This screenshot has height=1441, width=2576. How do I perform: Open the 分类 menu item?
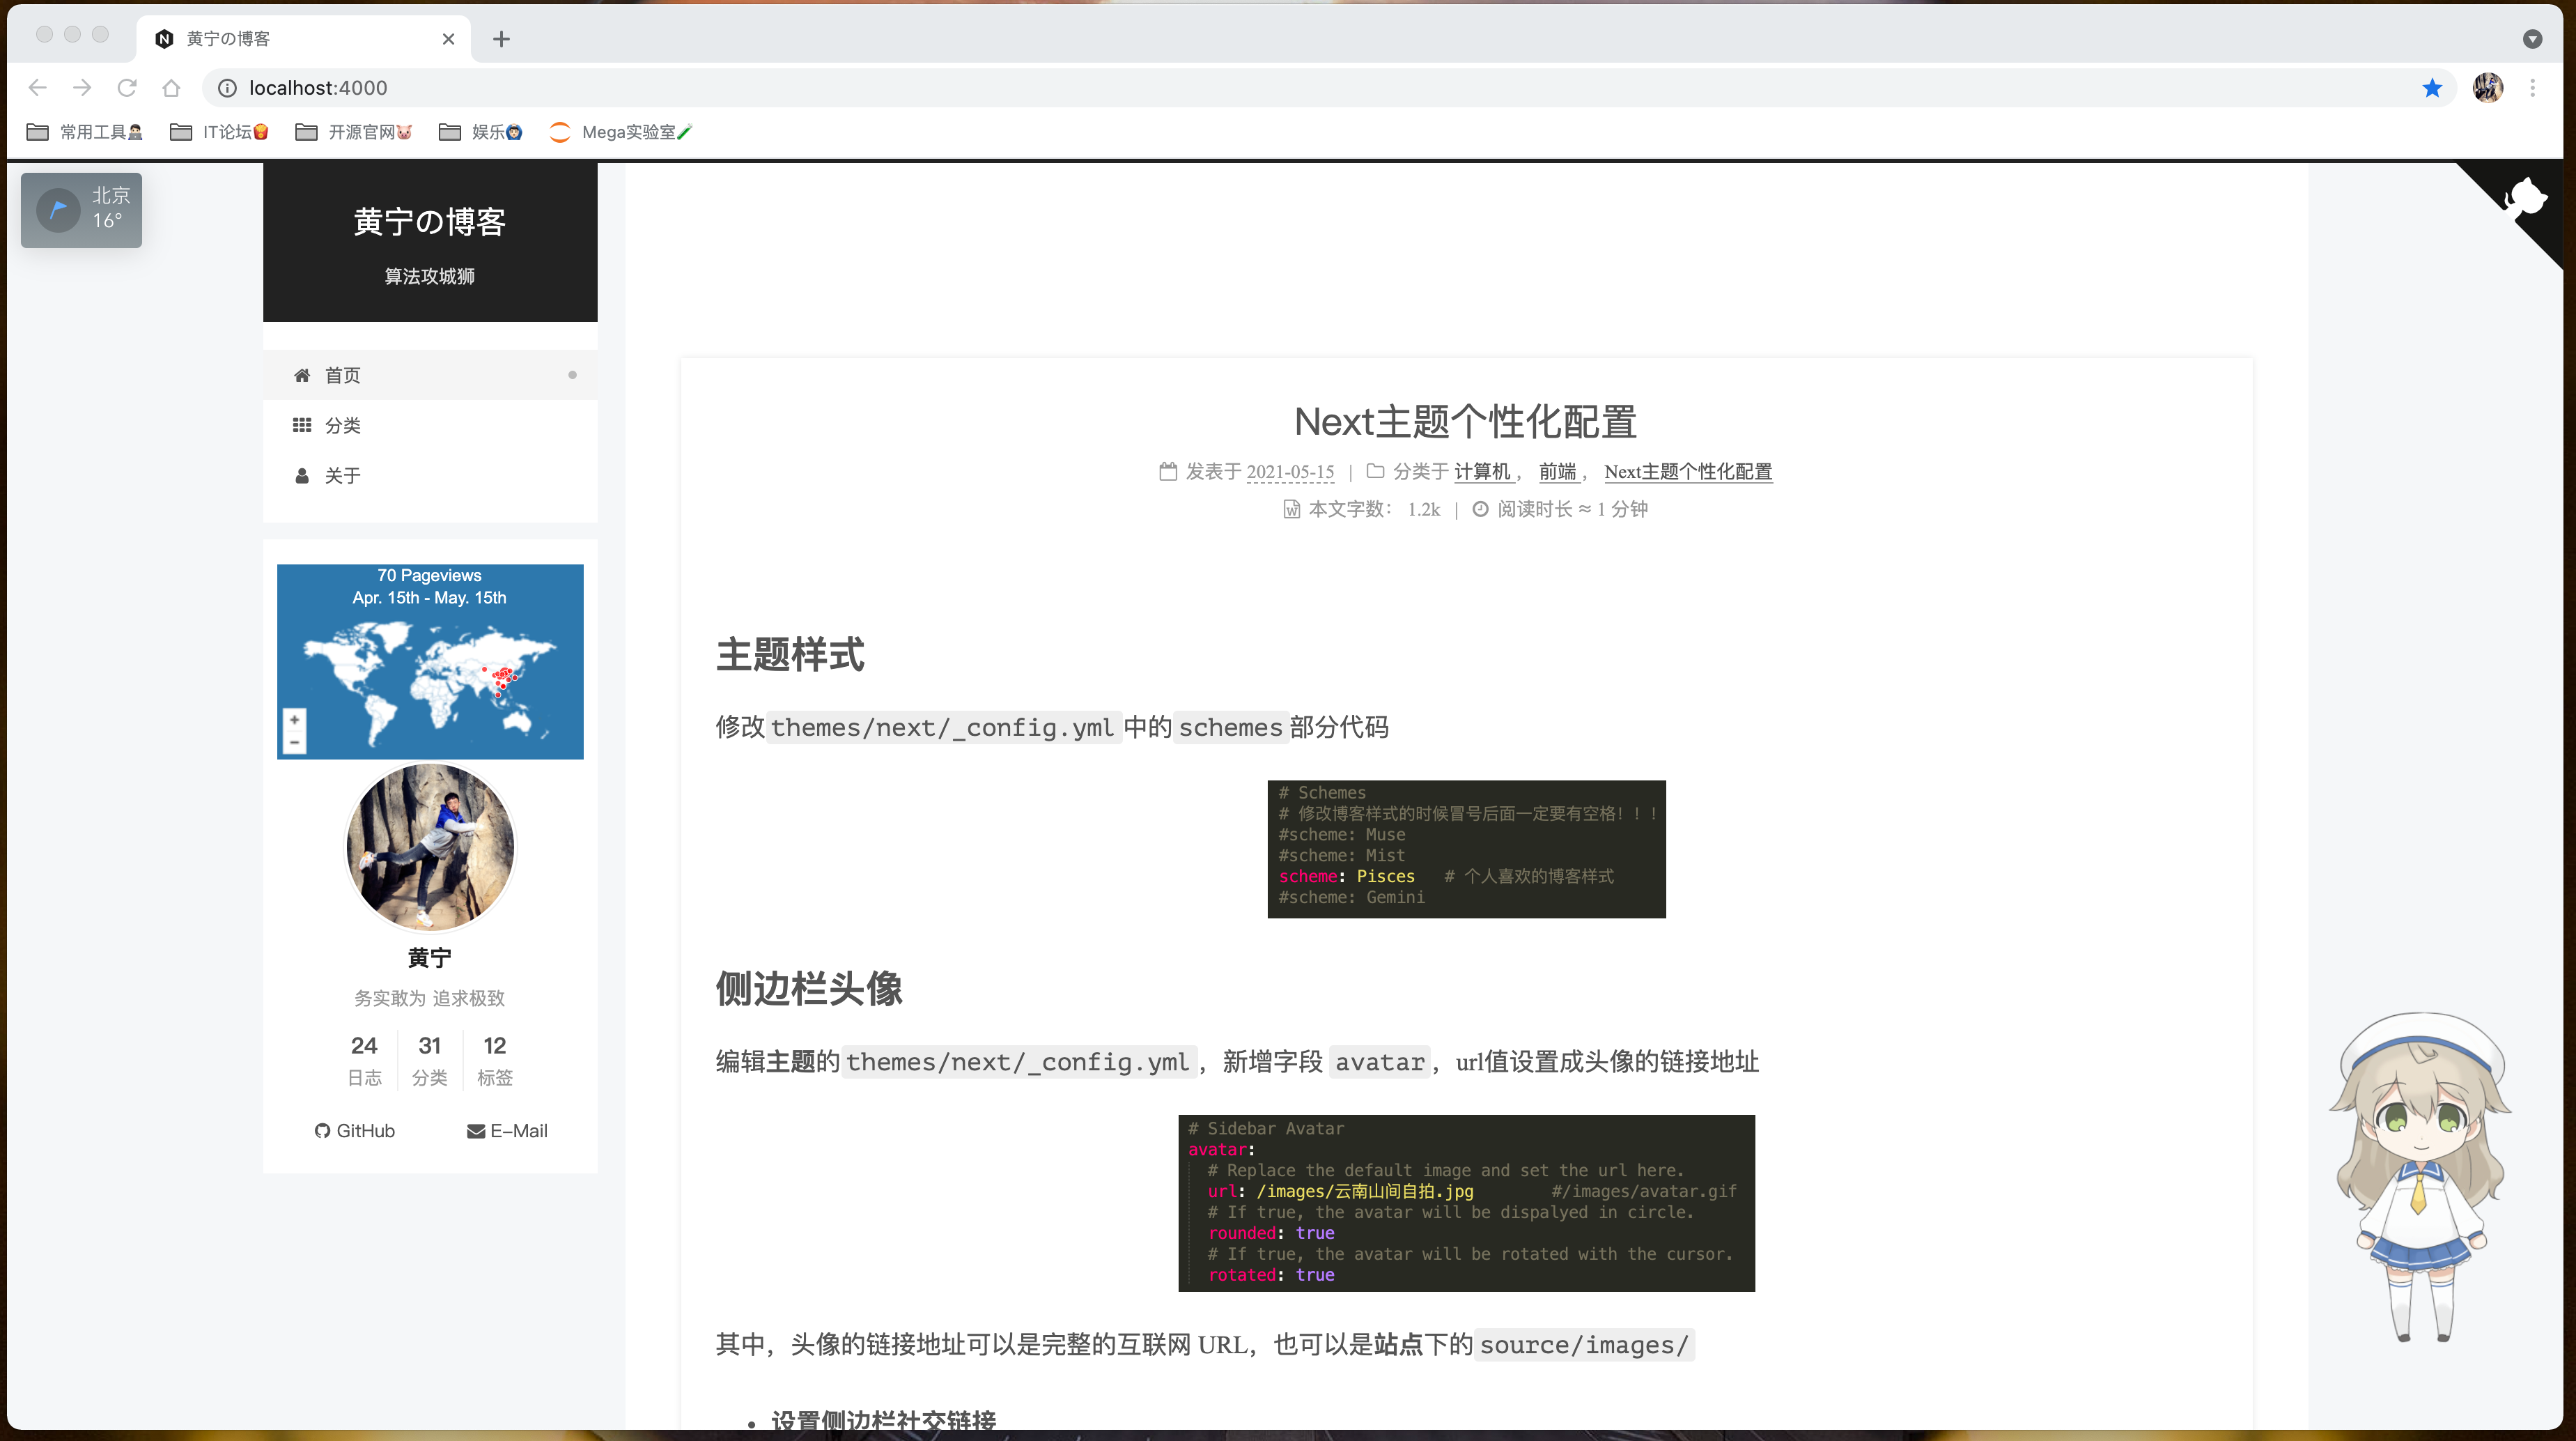[430, 425]
